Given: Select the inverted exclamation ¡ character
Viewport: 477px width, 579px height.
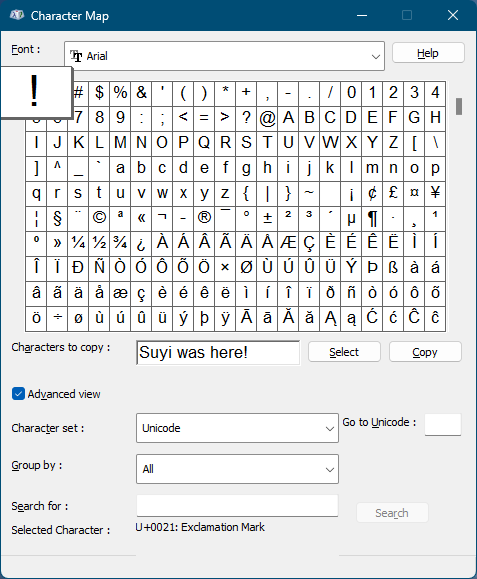Looking at the screenshot, I should point(351,193).
